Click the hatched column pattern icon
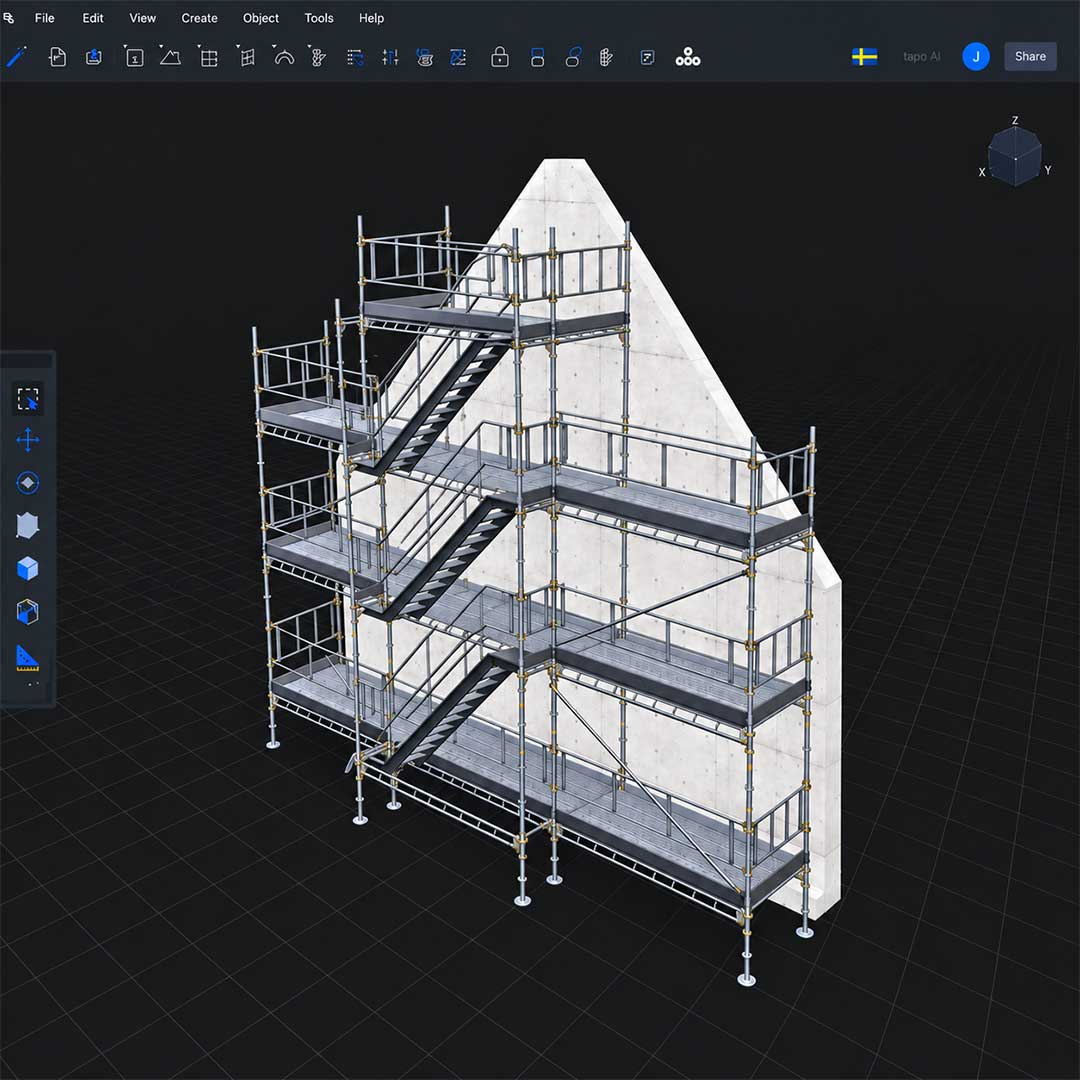The image size is (1080, 1080). click(606, 58)
